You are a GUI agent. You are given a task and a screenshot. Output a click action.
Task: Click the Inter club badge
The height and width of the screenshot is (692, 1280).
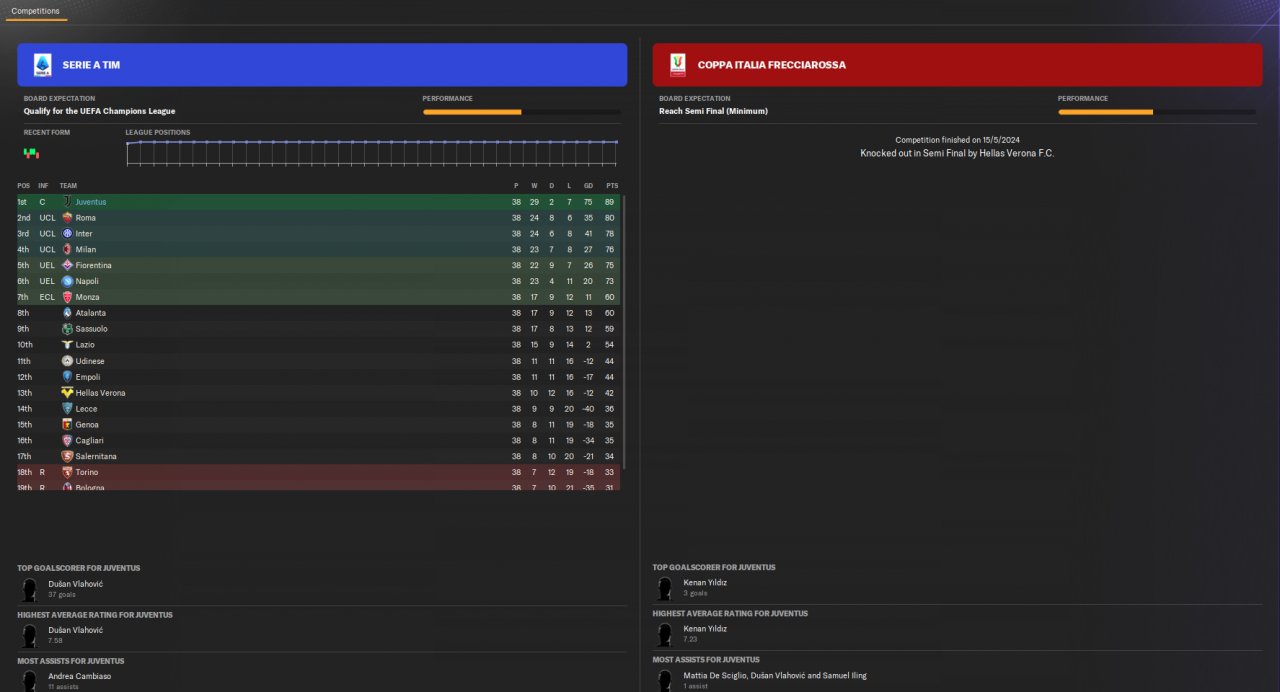click(67, 233)
